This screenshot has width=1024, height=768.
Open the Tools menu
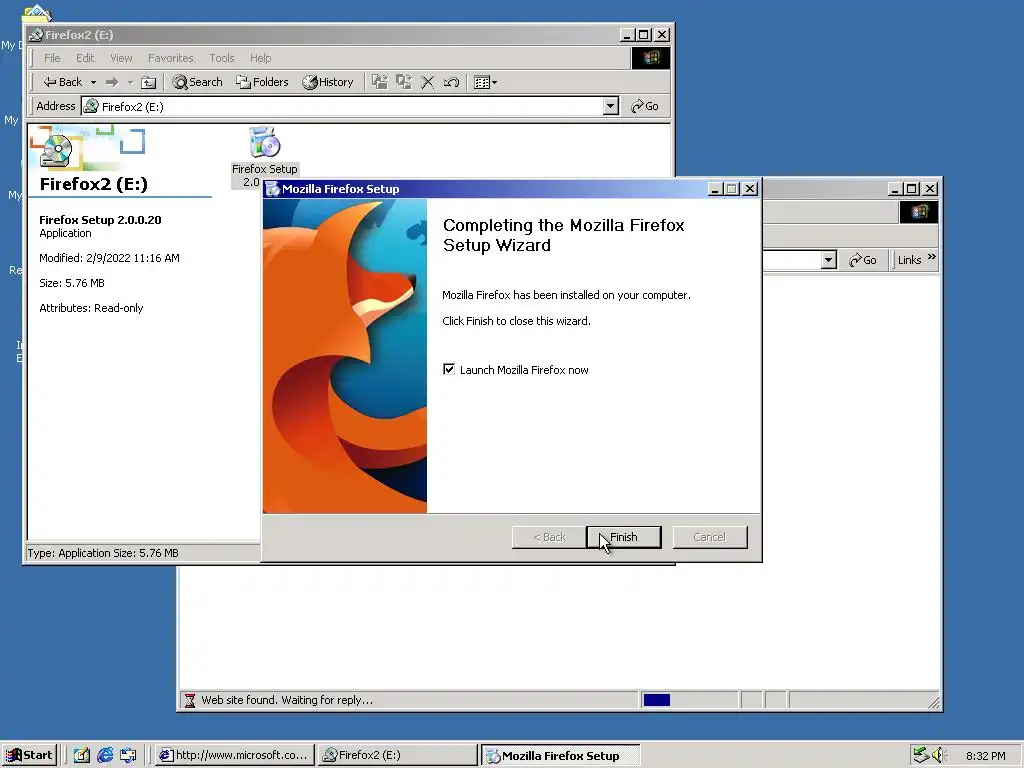pos(221,58)
